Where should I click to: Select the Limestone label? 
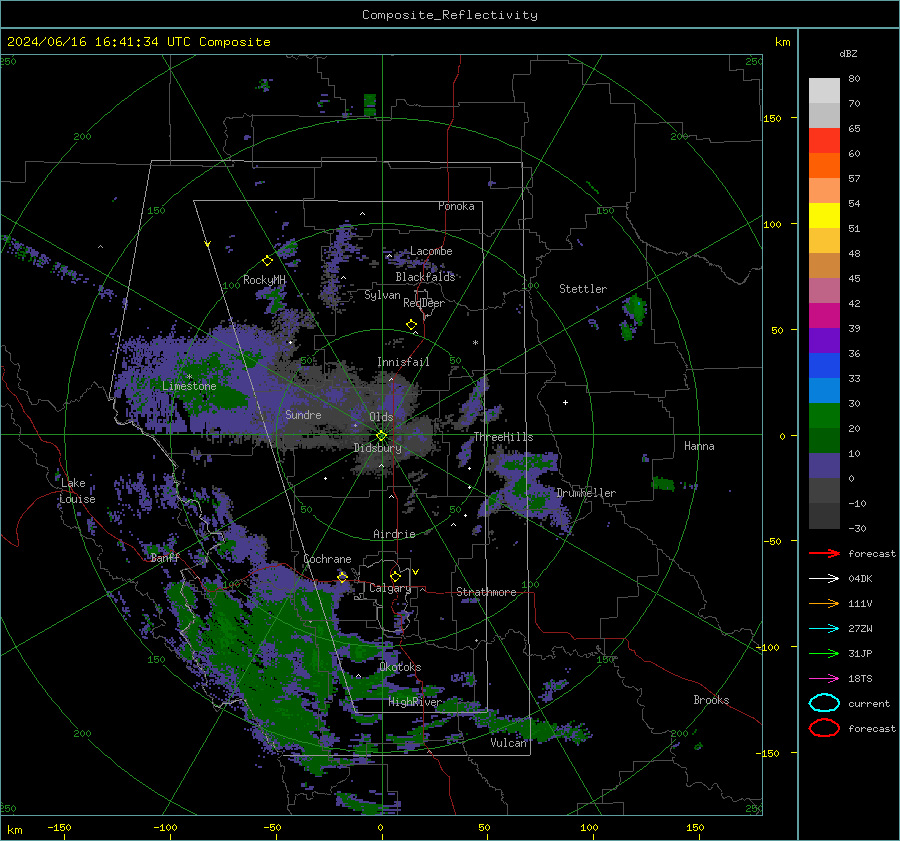click(x=189, y=386)
